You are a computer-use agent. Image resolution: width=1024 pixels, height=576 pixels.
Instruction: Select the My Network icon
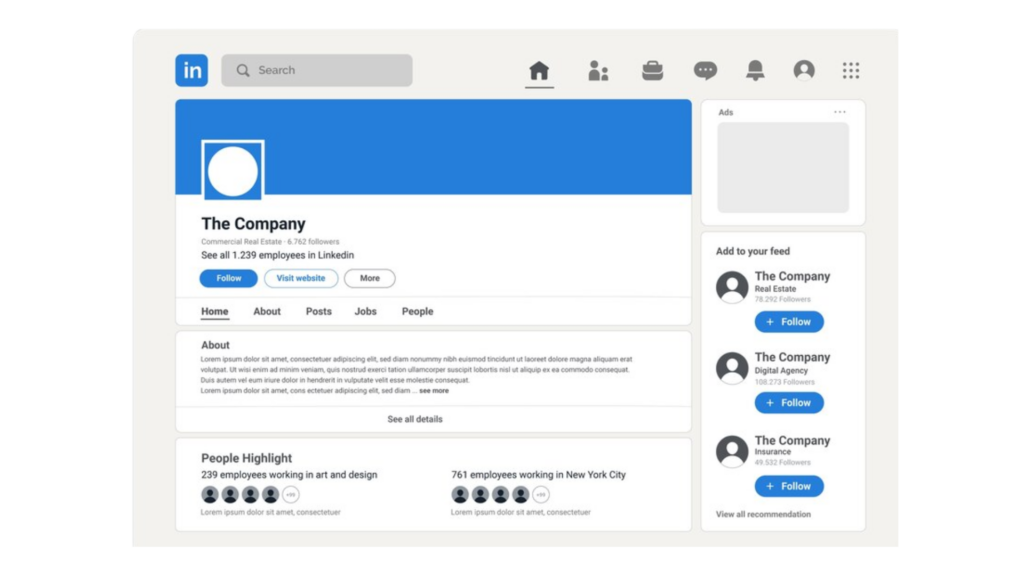598,69
